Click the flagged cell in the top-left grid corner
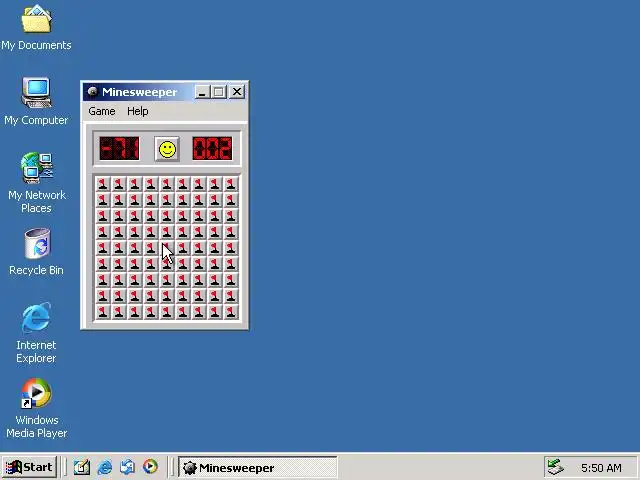This screenshot has width=640, height=480. [x=103, y=184]
